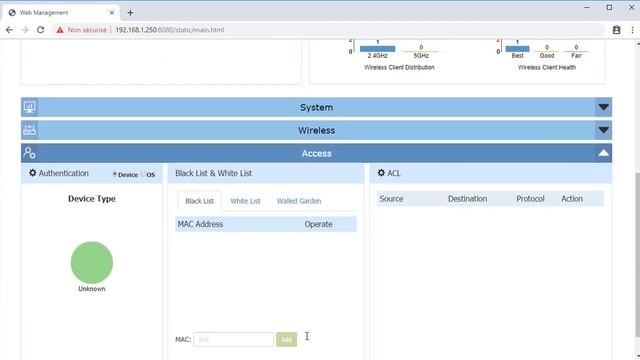The height and width of the screenshot is (360, 640).
Task: Select the Web Management browser tab
Action: coord(61,13)
